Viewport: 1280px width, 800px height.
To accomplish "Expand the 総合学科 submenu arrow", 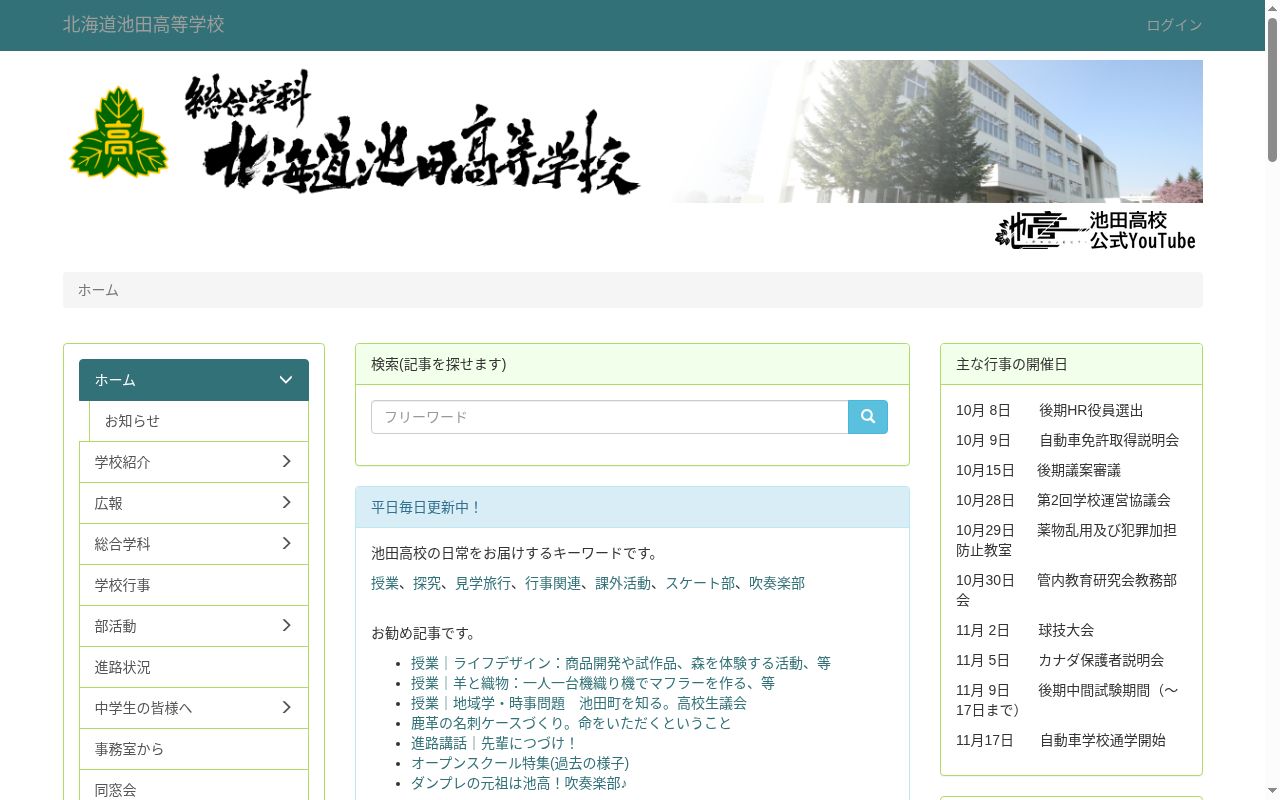I will coord(286,543).
